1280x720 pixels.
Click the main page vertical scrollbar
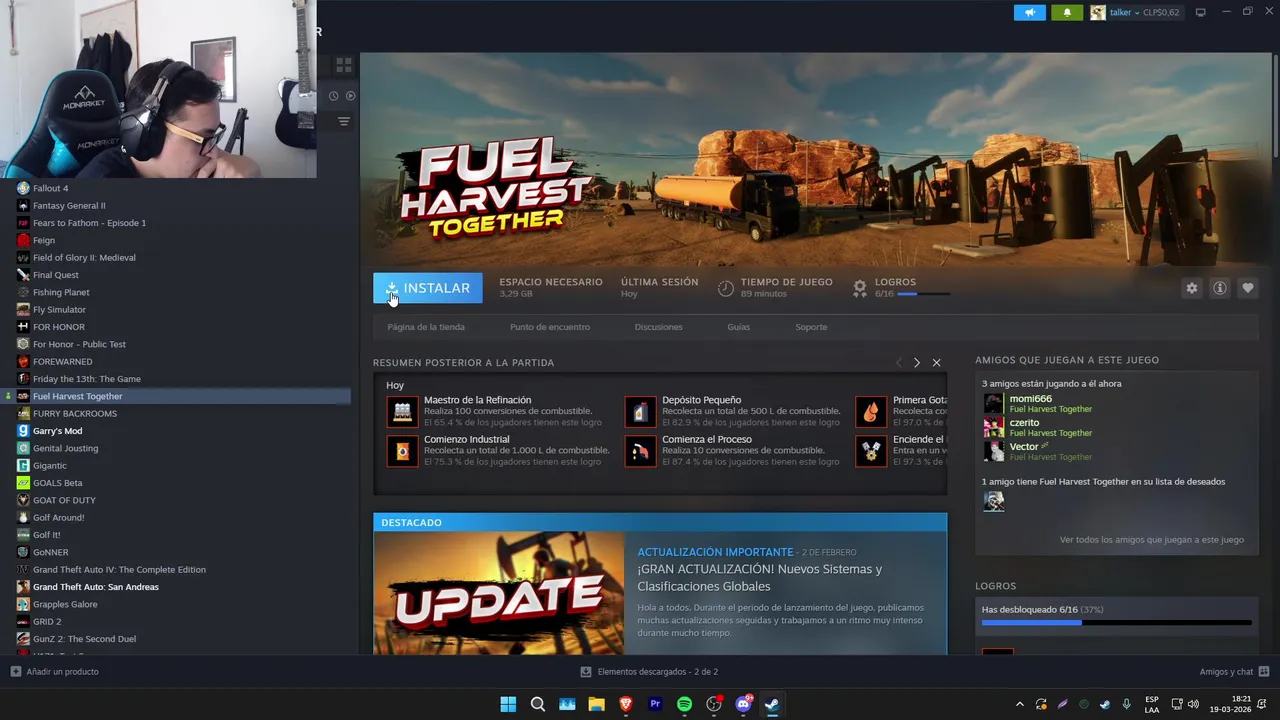point(1275,104)
